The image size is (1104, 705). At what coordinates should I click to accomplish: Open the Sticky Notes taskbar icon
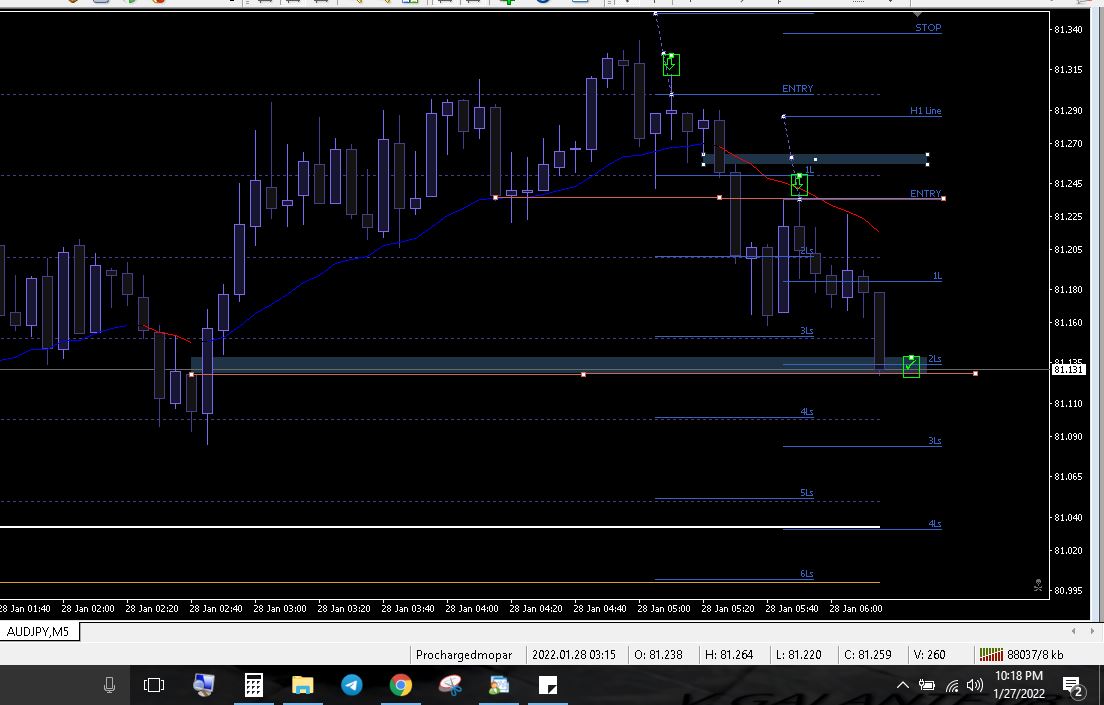548,685
